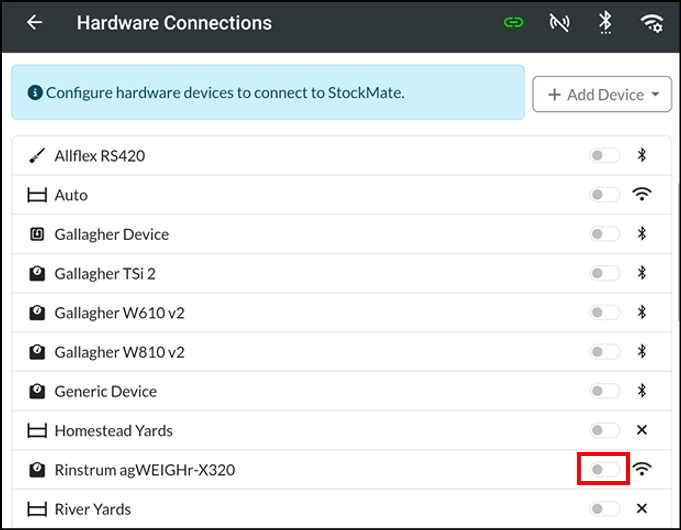Open Wi-Fi settings icon in header
Image resolution: width=681 pixels, height=530 pixels.
tap(652, 23)
